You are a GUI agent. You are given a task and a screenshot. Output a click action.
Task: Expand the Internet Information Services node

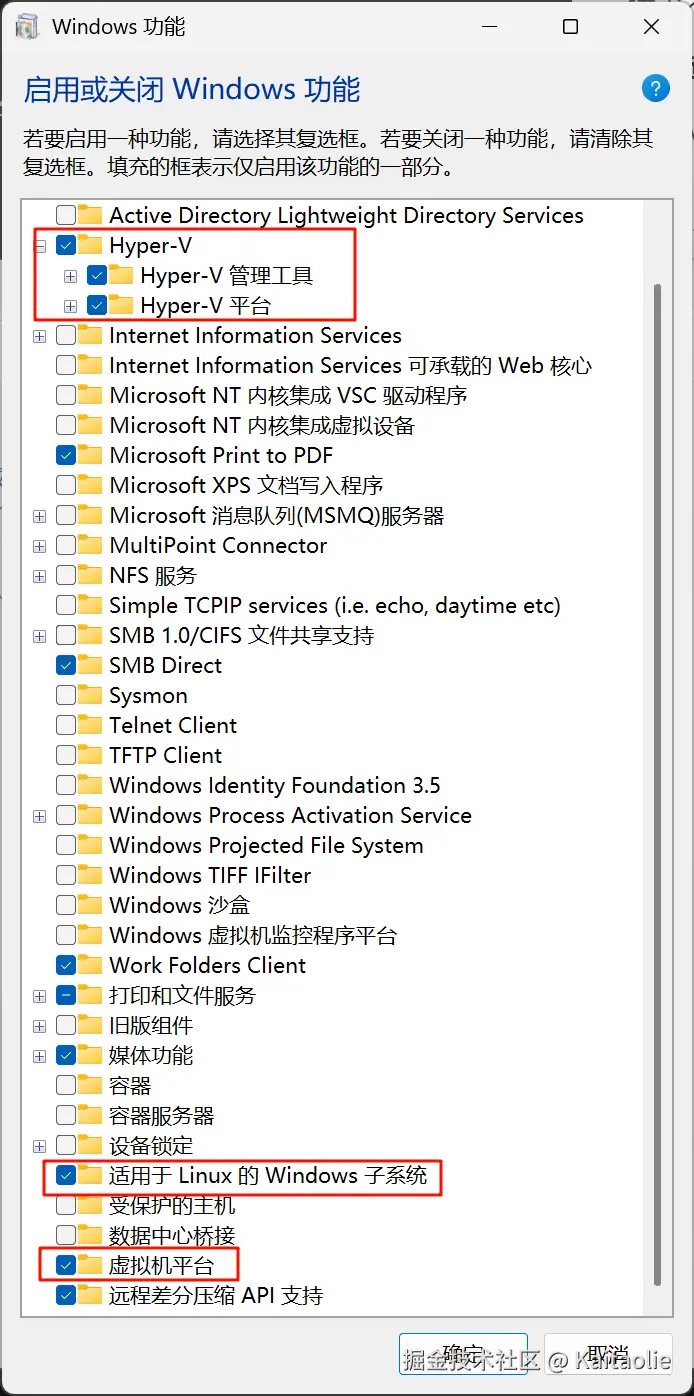[40, 336]
